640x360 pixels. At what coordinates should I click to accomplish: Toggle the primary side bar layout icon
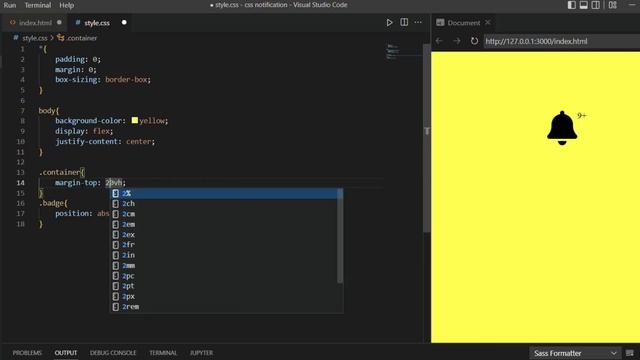point(572,5)
